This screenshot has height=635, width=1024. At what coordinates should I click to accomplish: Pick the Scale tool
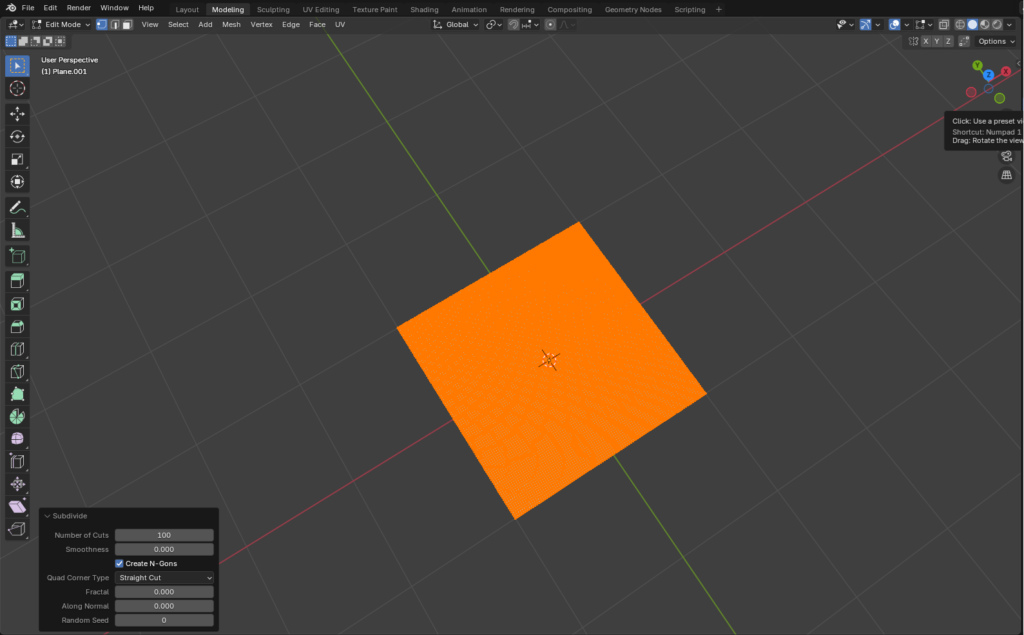click(18, 159)
